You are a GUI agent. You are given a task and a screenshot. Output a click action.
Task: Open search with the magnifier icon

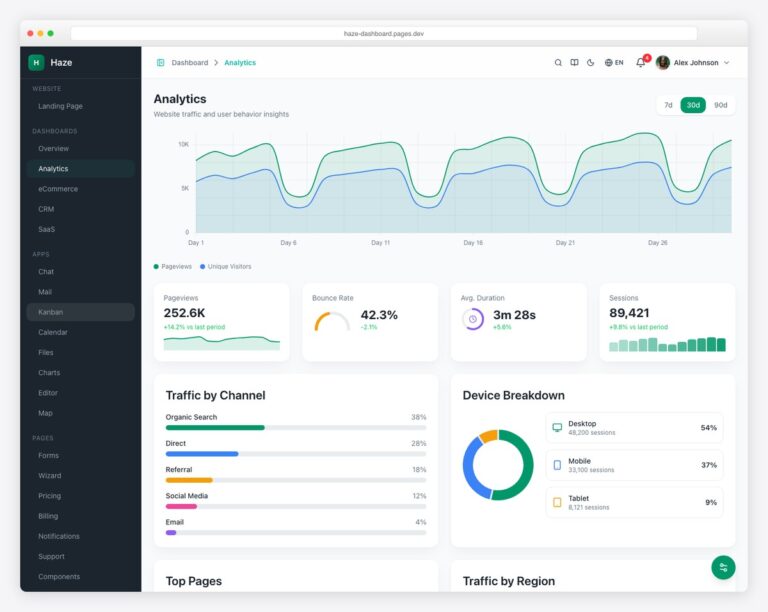pyautogui.click(x=558, y=63)
